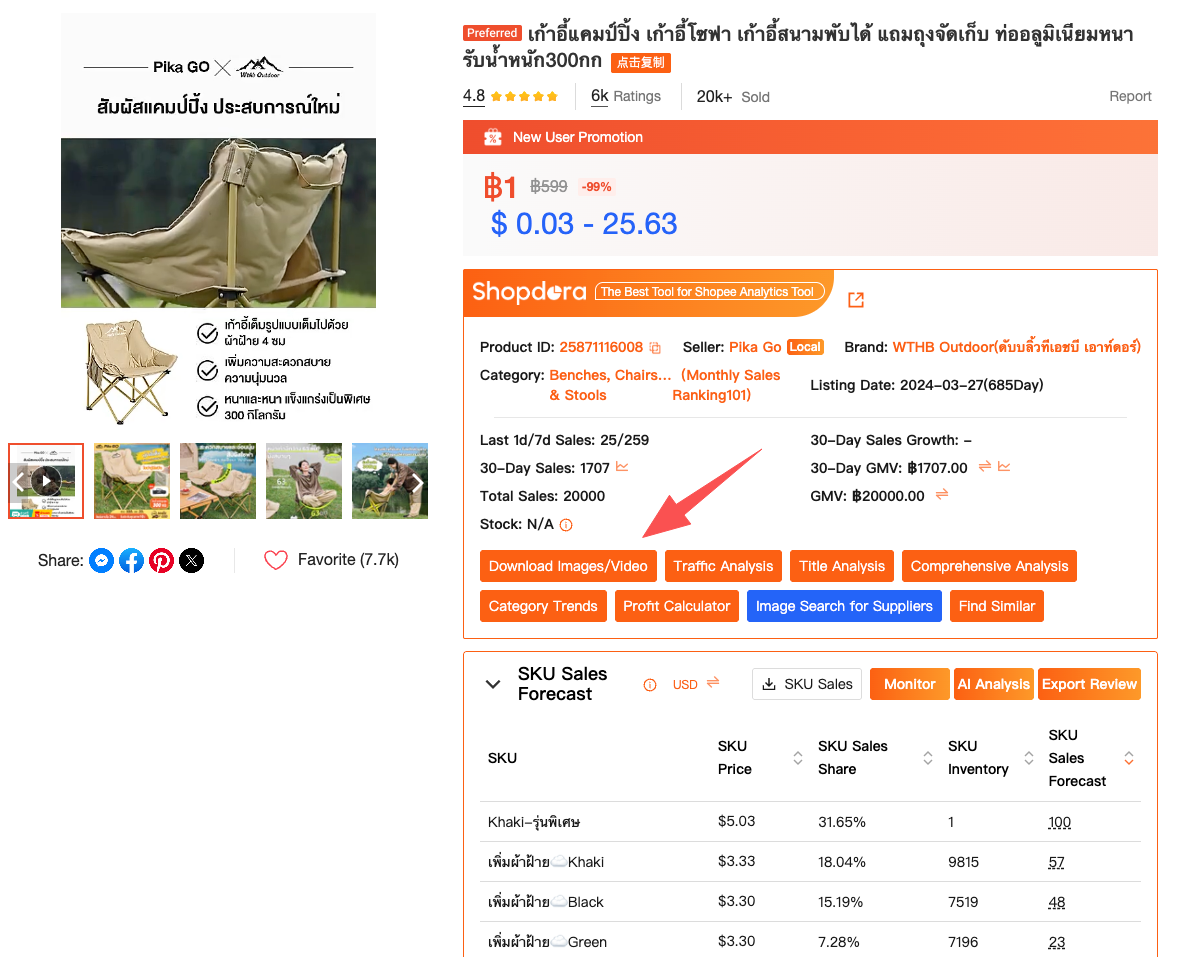1183x957 pixels.
Task: Open Shopdora external link icon
Action: (x=856, y=300)
